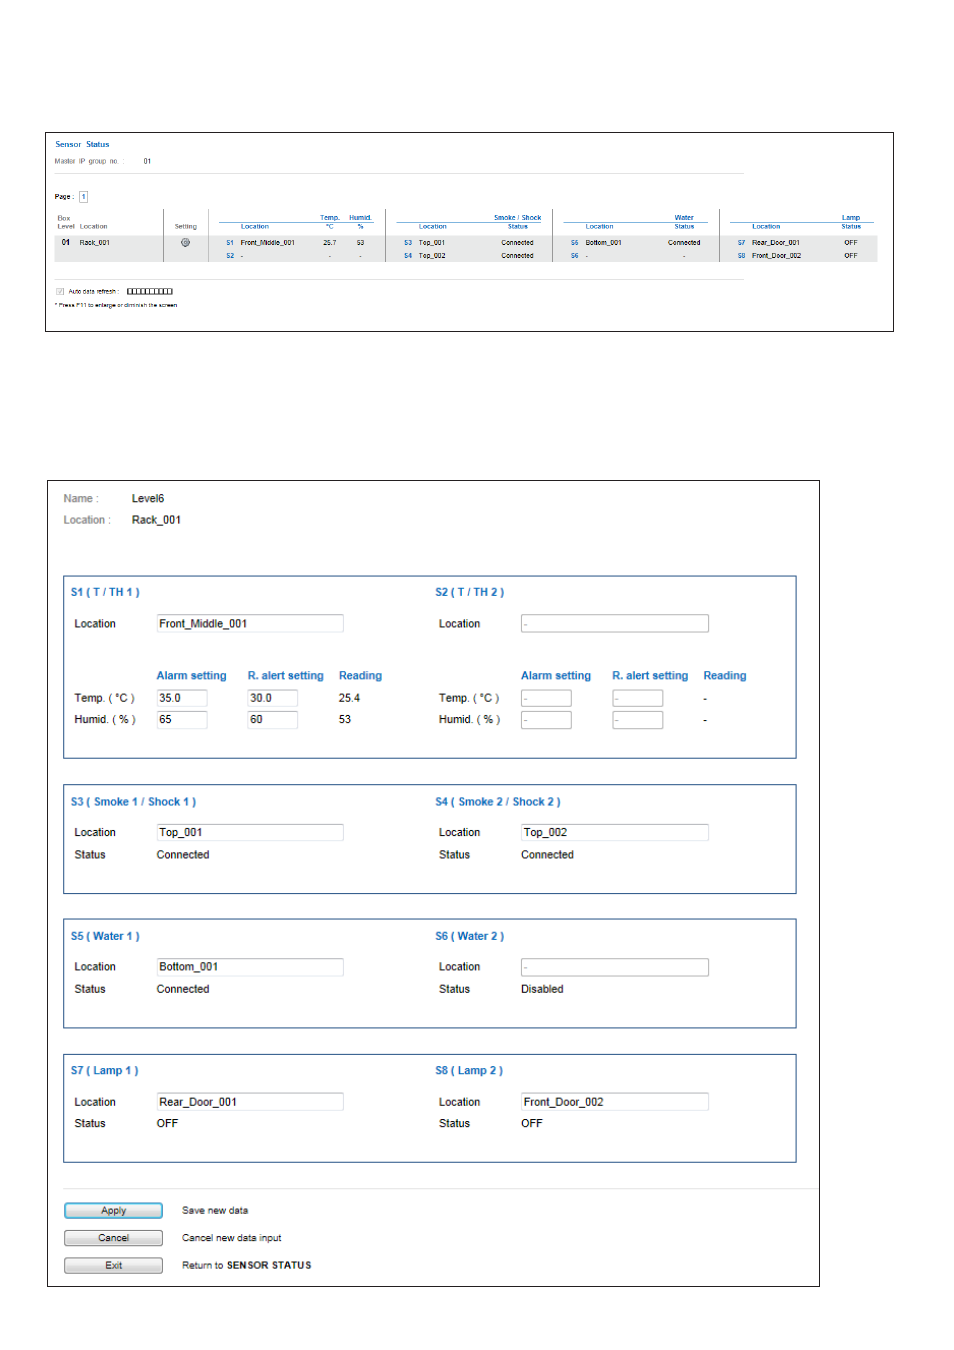Edit S2 Humid R. alert setting field
The height and width of the screenshot is (1350, 954).
(637, 719)
